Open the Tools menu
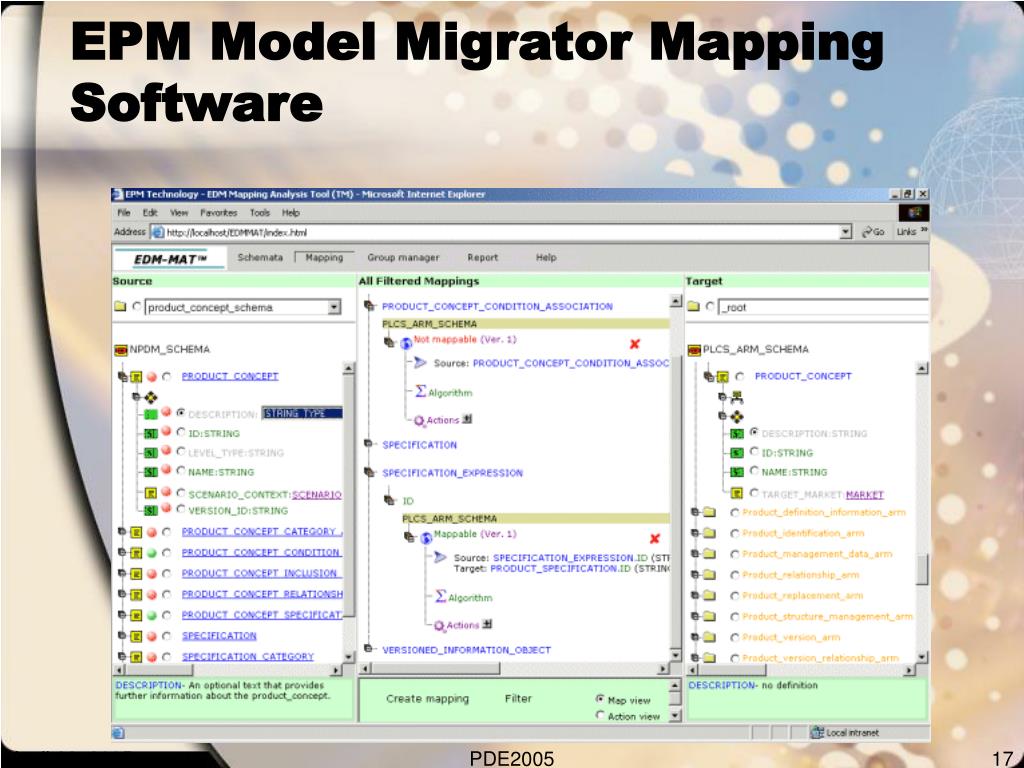The image size is (1024, 768). [x=259, y=213]
